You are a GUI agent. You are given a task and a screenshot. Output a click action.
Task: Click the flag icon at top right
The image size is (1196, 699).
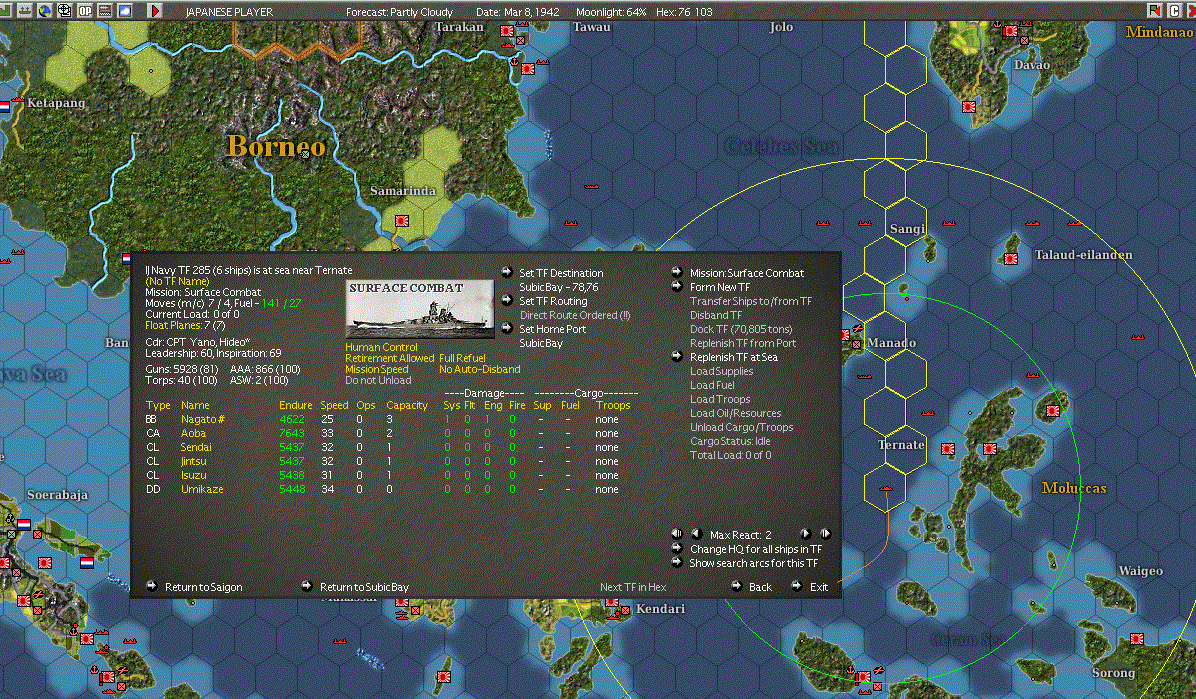1153,10
